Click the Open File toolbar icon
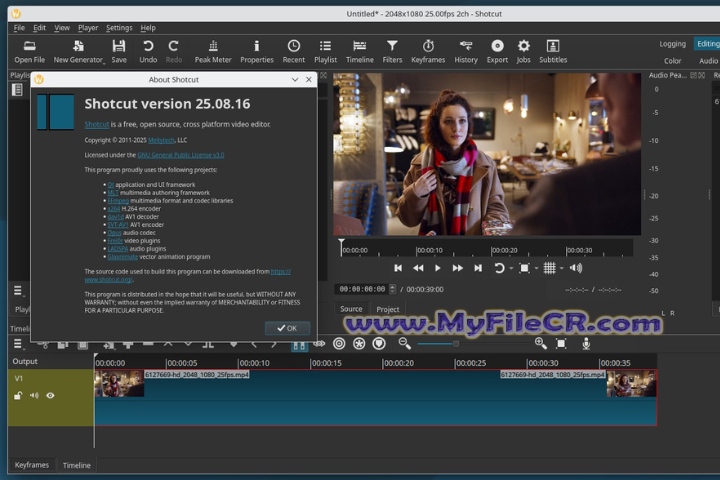Image resolution: width=720 pixels, height=480 pixels. (29, 51)
